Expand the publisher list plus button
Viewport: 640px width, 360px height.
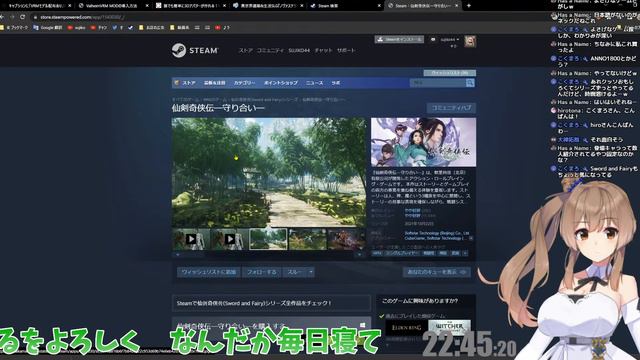(471, 238)
